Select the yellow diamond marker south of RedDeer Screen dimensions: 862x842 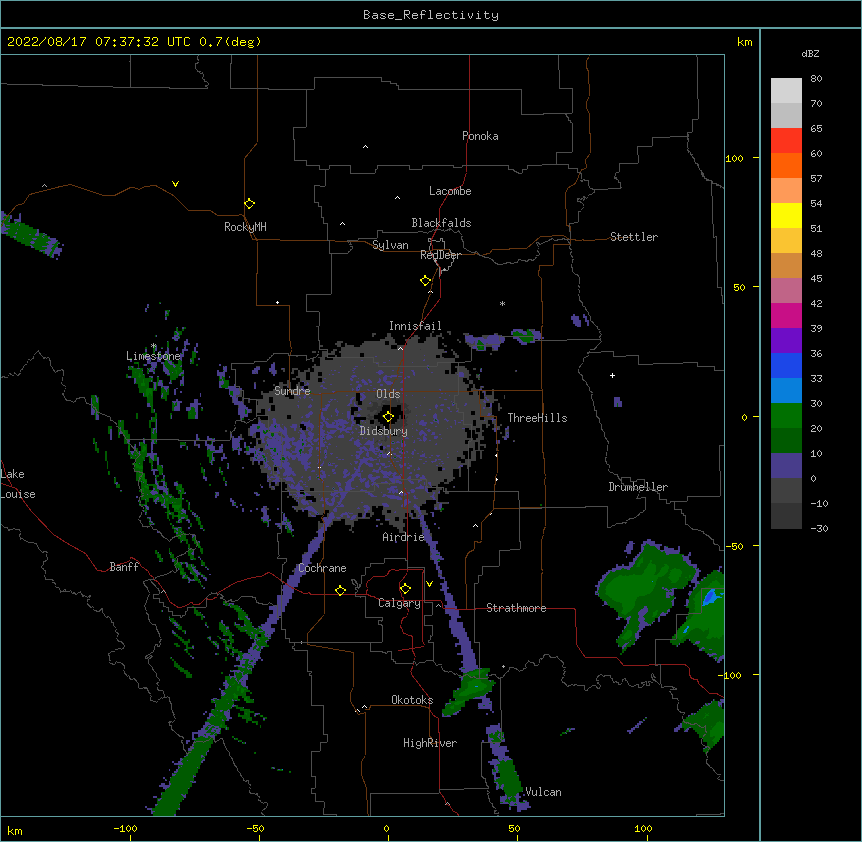(x=426, y=281)
